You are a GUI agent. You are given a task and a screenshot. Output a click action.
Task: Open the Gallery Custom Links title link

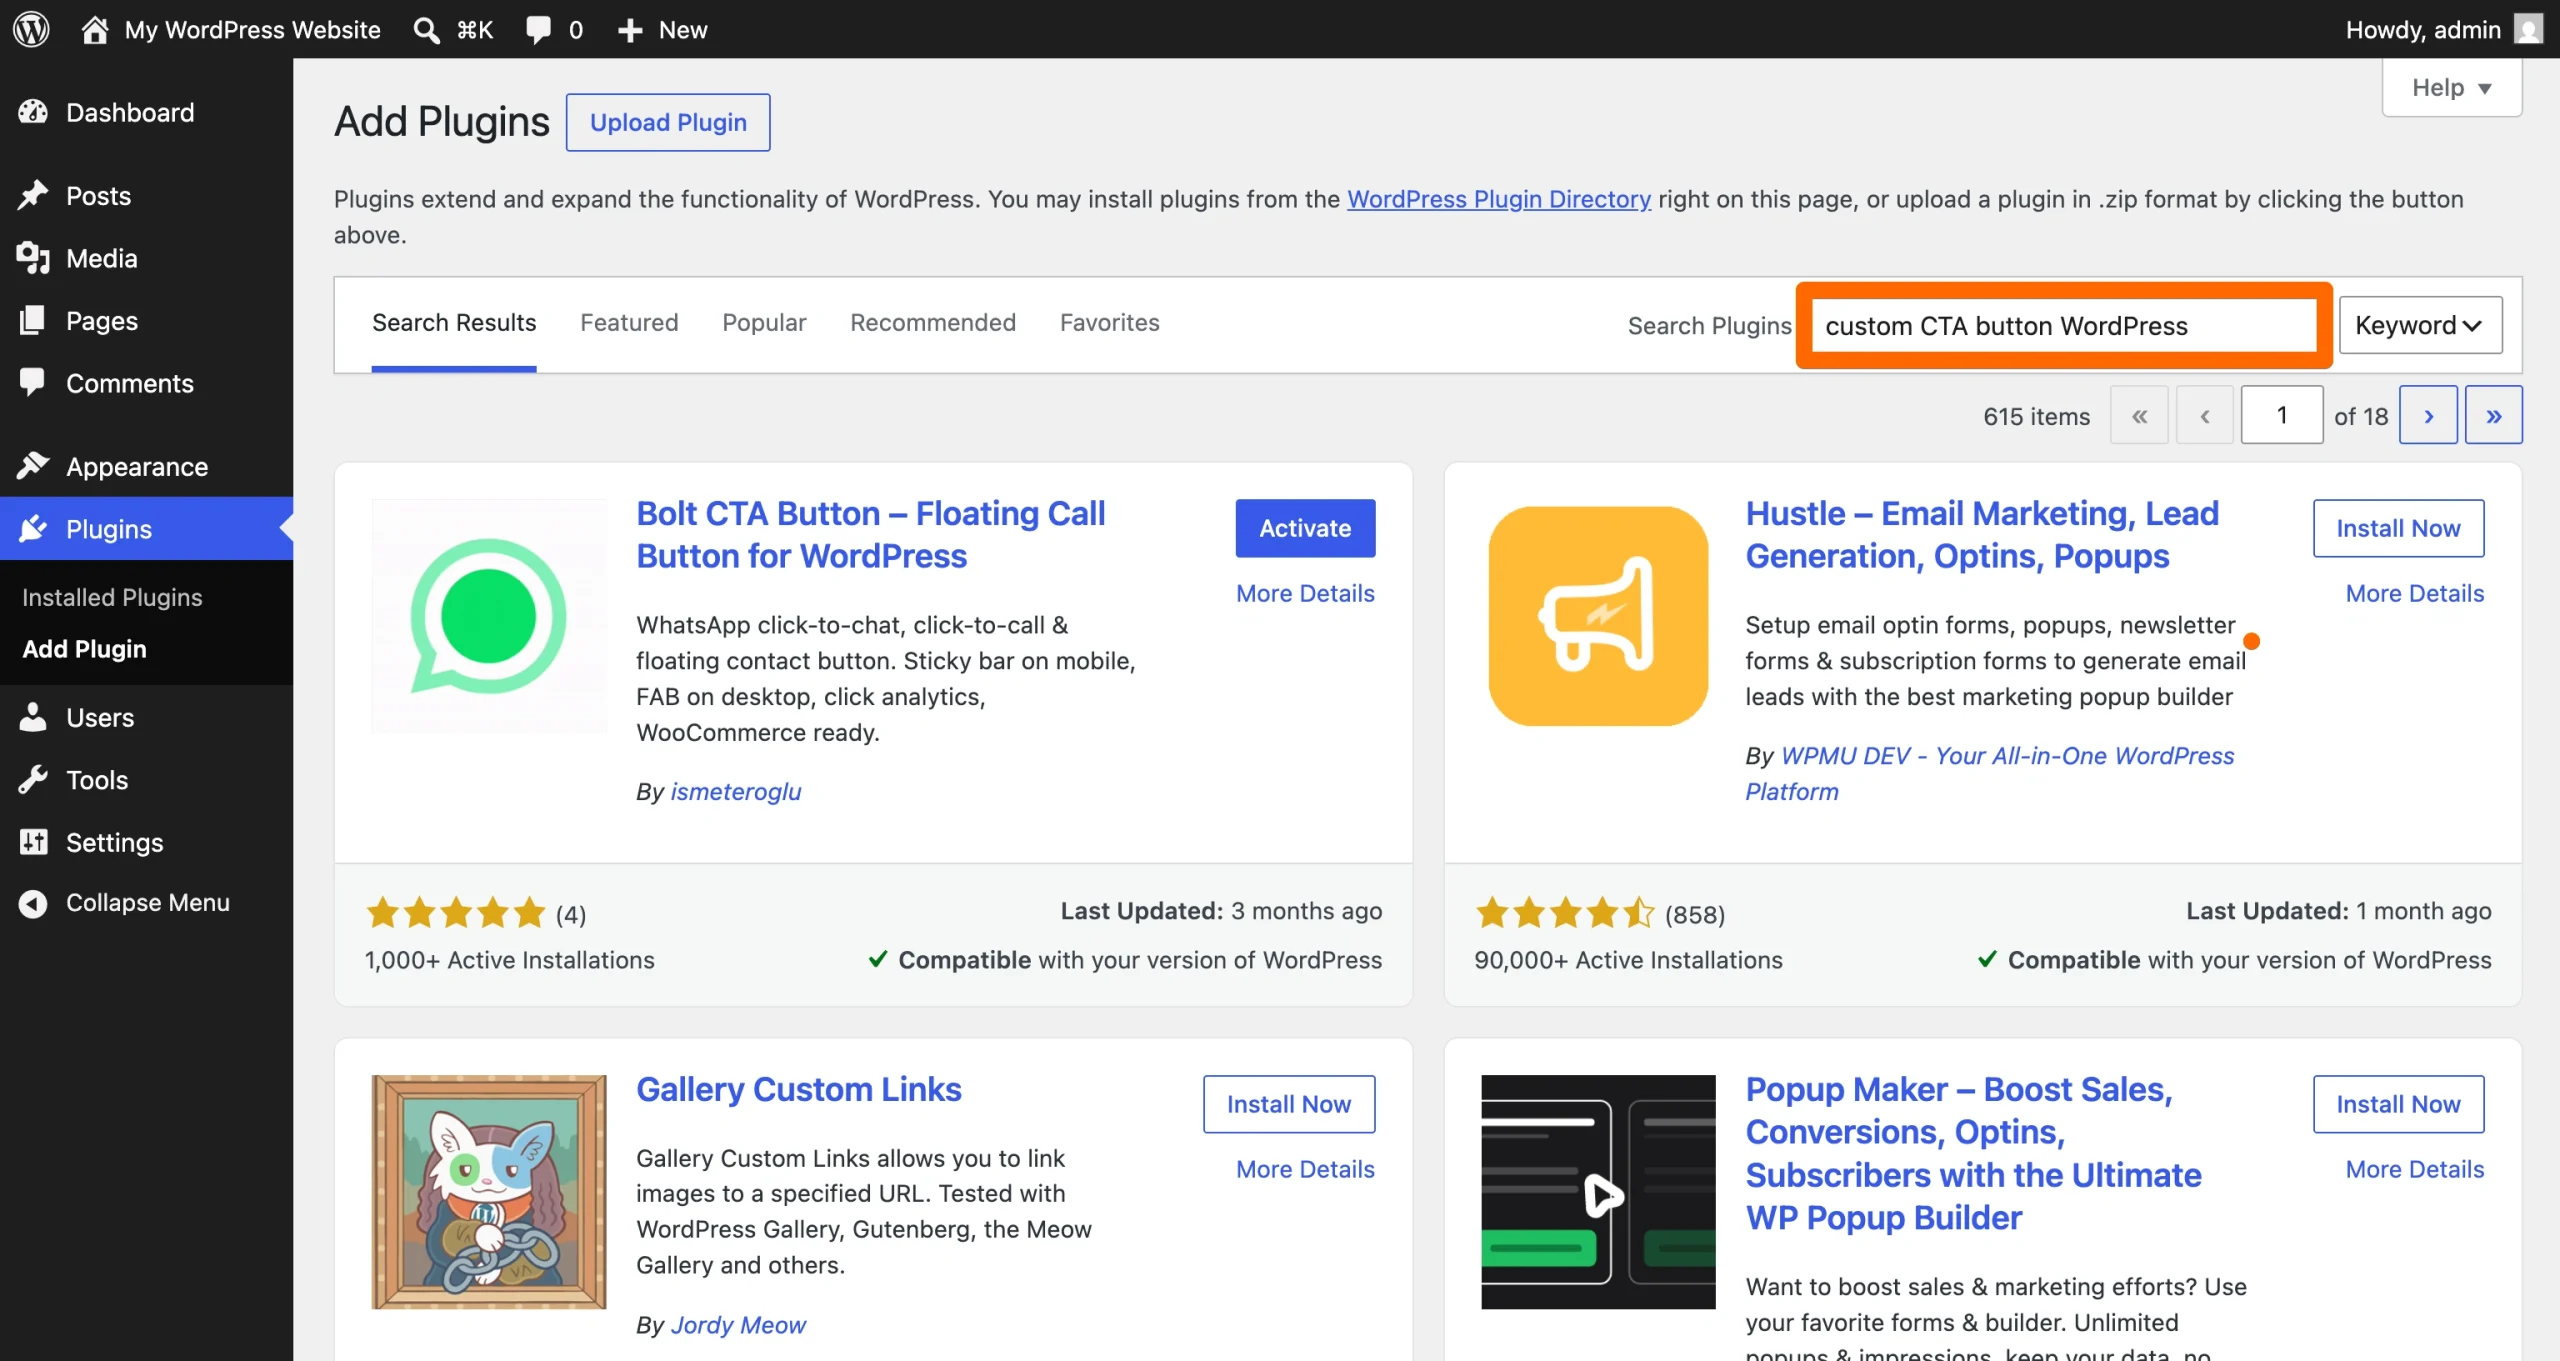pos(799,1090)
